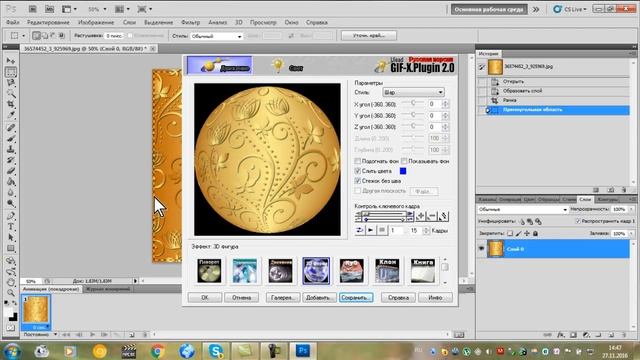Add a key frame in plugin dialog

[x=420, y=216]
